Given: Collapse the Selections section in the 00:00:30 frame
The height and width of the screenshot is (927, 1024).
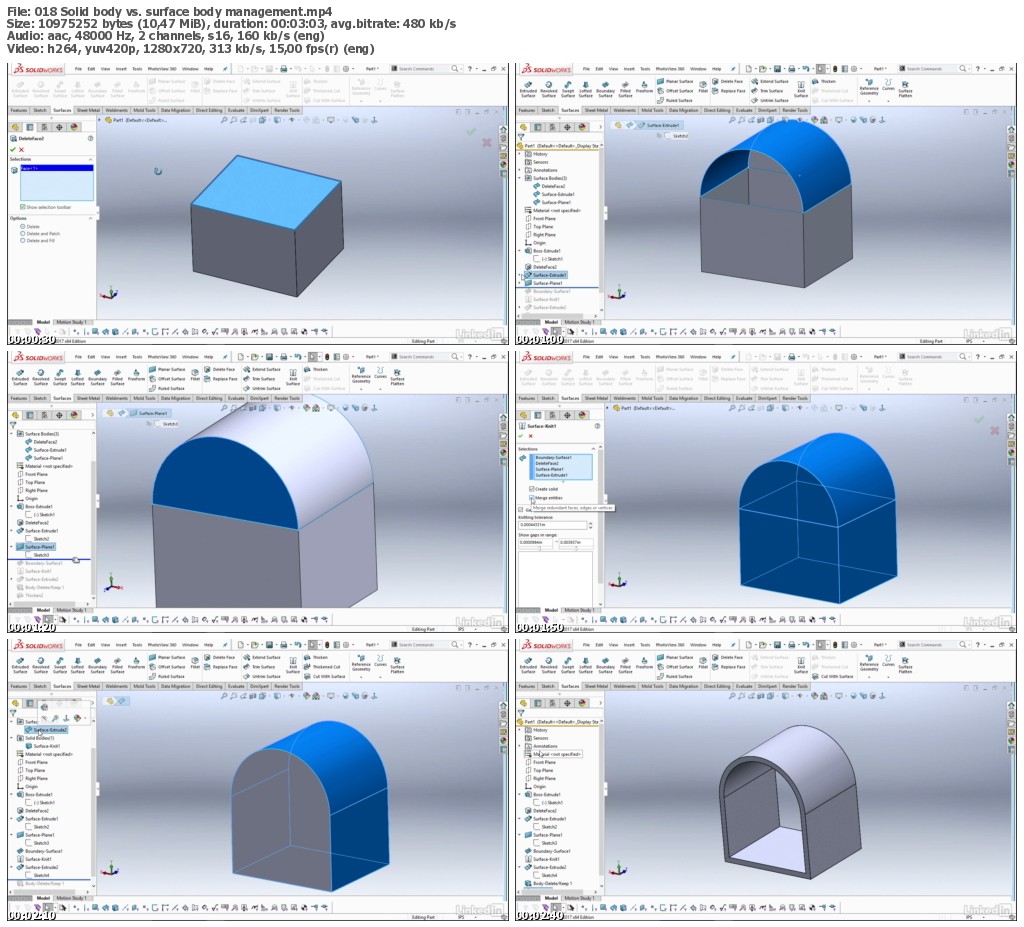Looking at the screenshot, I should [90, 159].
